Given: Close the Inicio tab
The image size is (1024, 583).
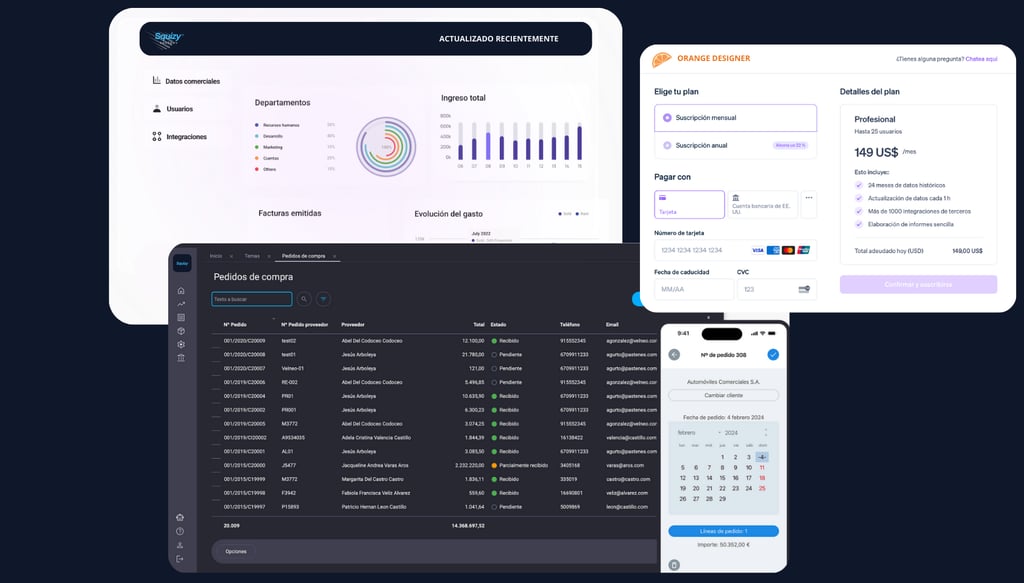Looking at the screenshot, I should tap(231, 256).
